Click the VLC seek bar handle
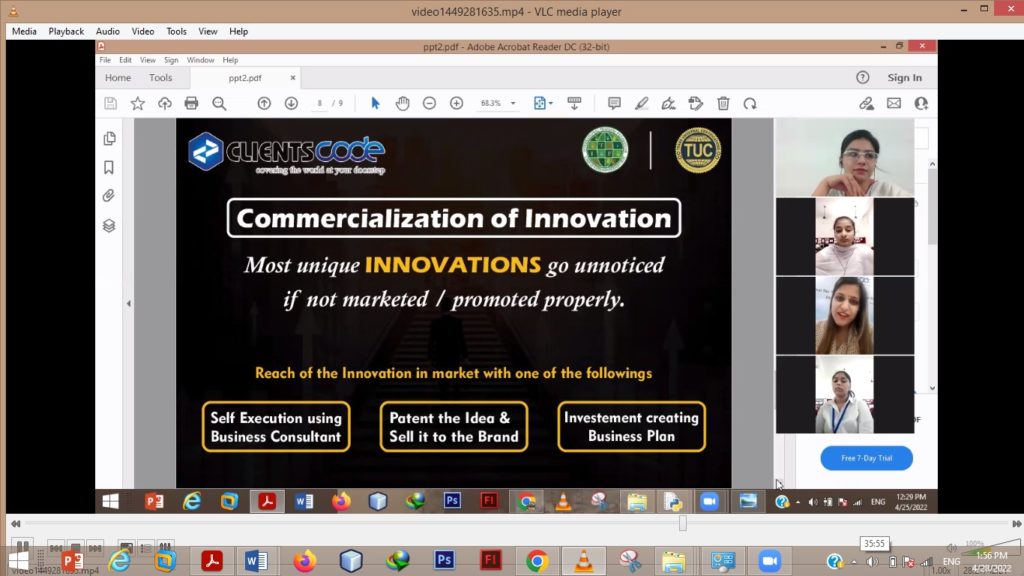 point(683,523)
